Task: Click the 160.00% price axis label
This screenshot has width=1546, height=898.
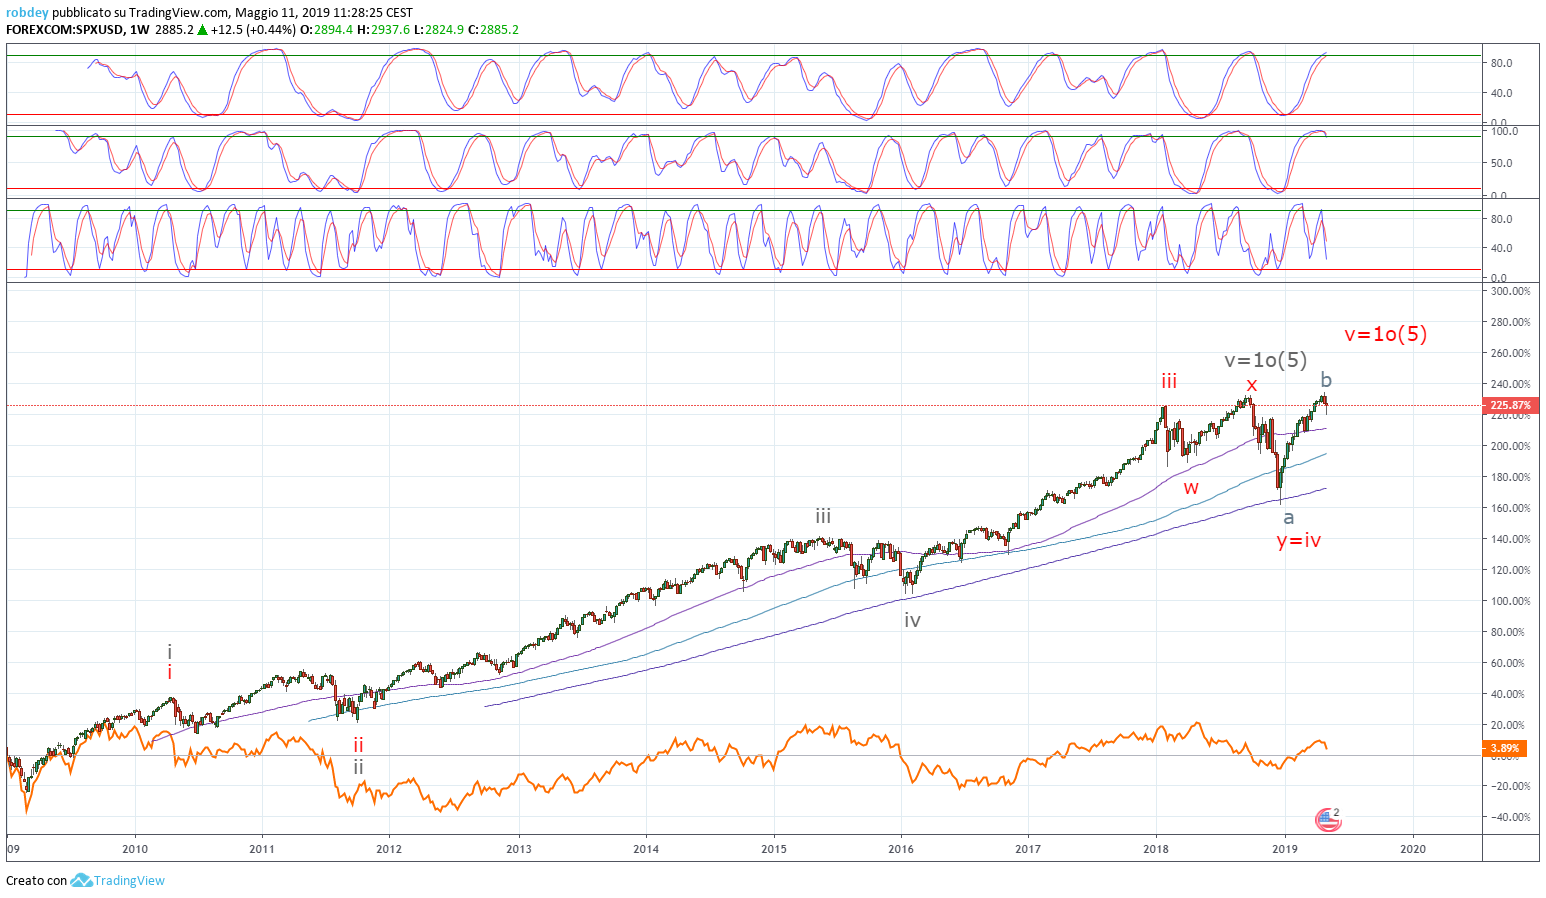Action: (1511, 508)
